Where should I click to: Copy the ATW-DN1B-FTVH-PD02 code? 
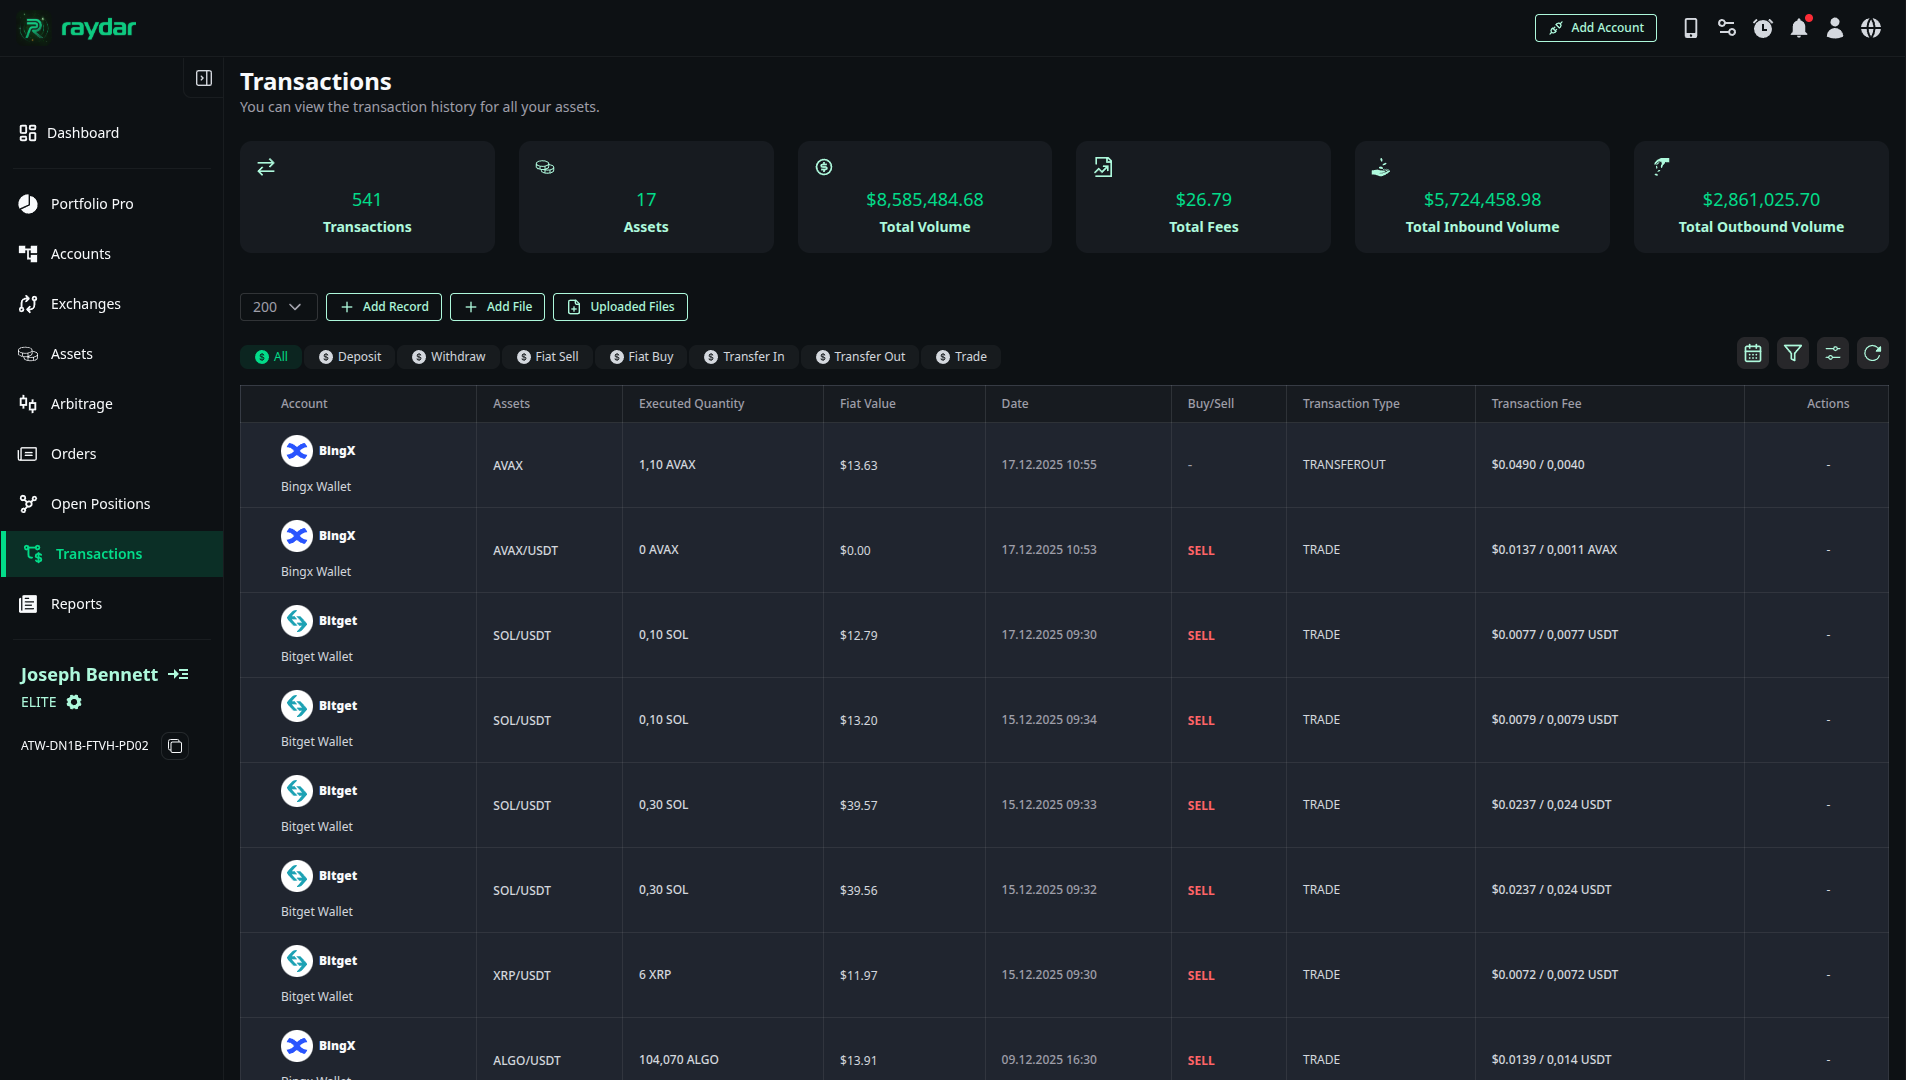click(x=175, y=745)
